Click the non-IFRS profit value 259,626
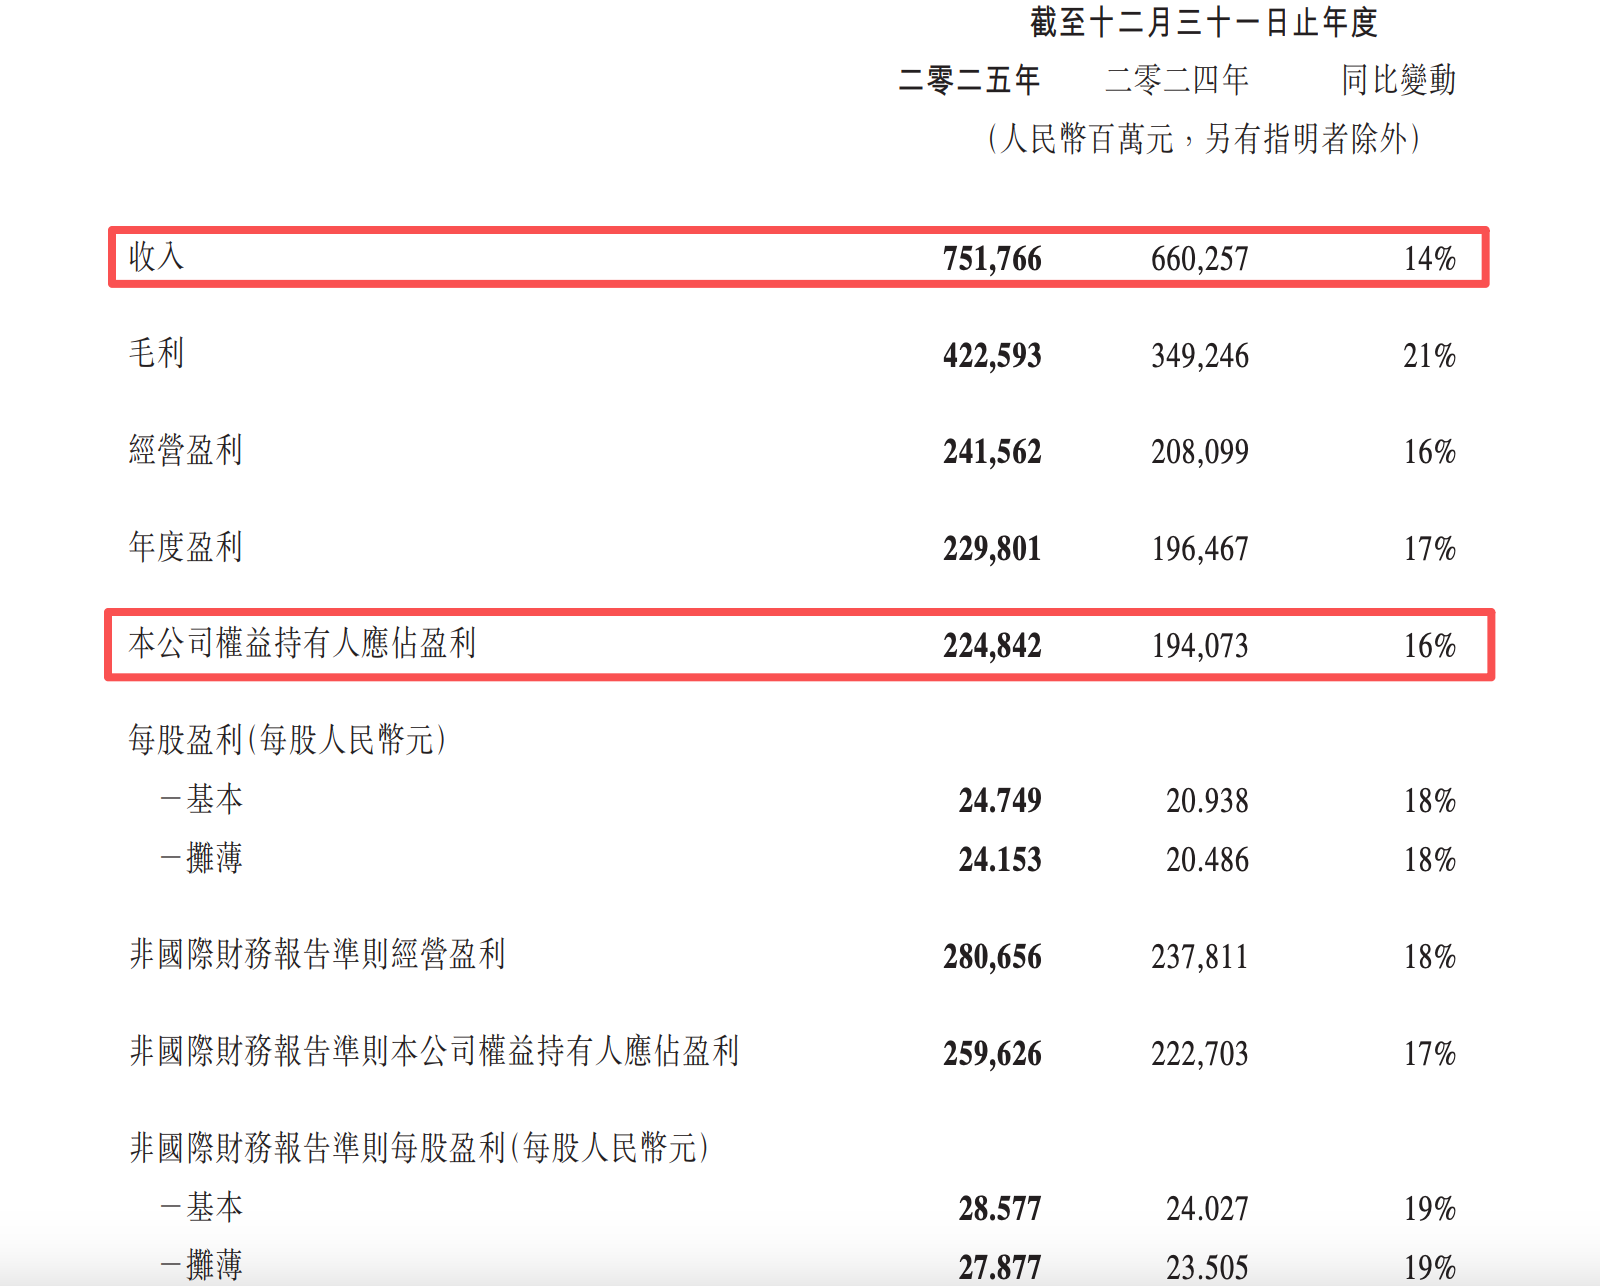 click(992, 1054)
